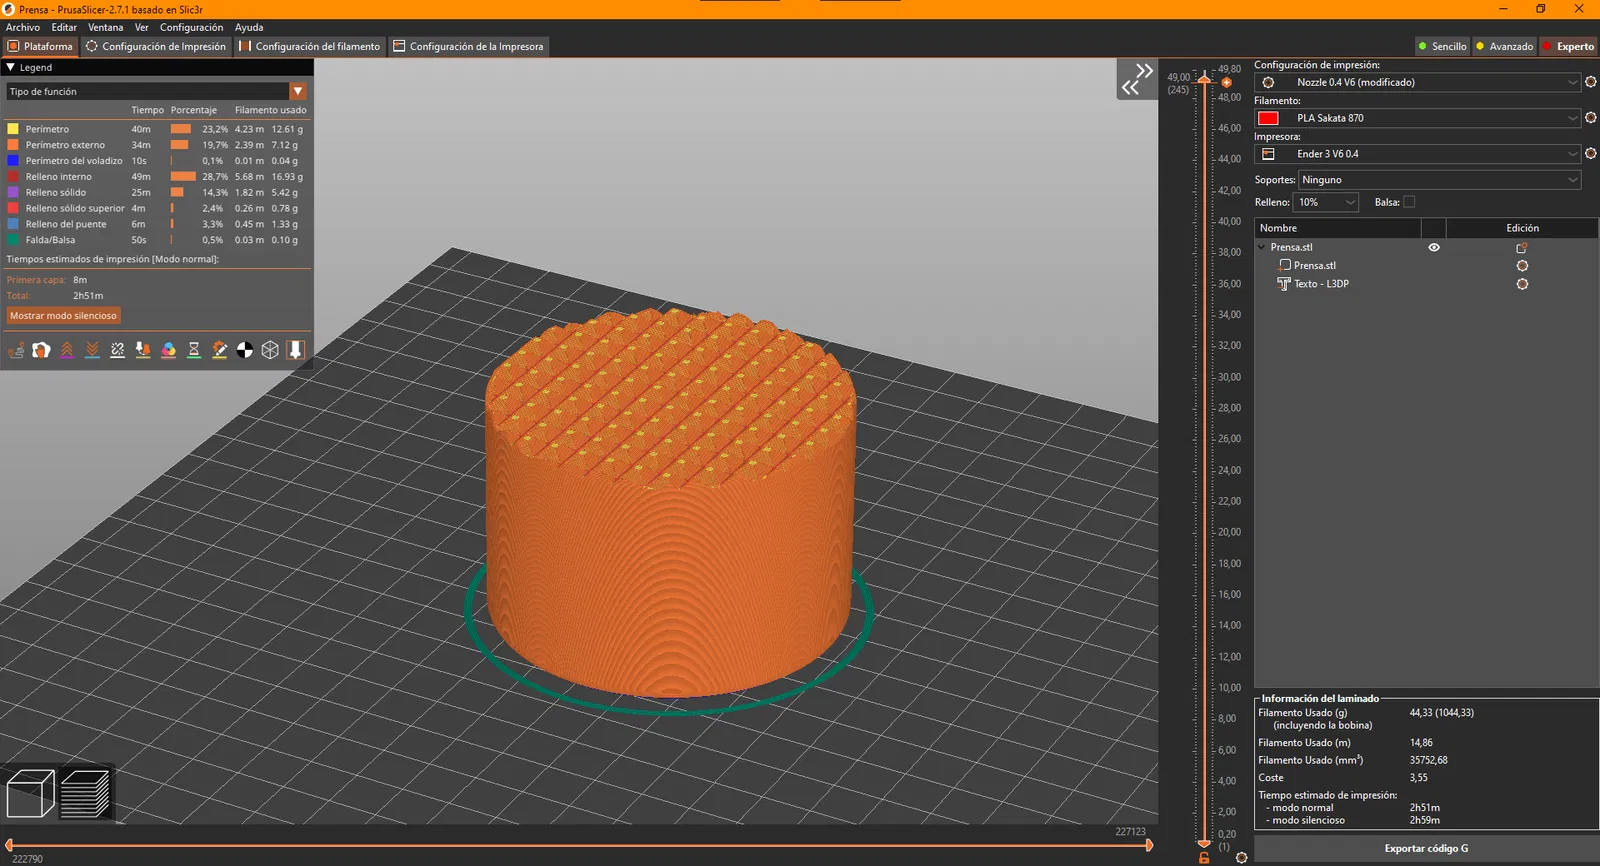1600x866 pixels.
Task: Add color change plus marker on layer slider
Action: (1227, 83)
